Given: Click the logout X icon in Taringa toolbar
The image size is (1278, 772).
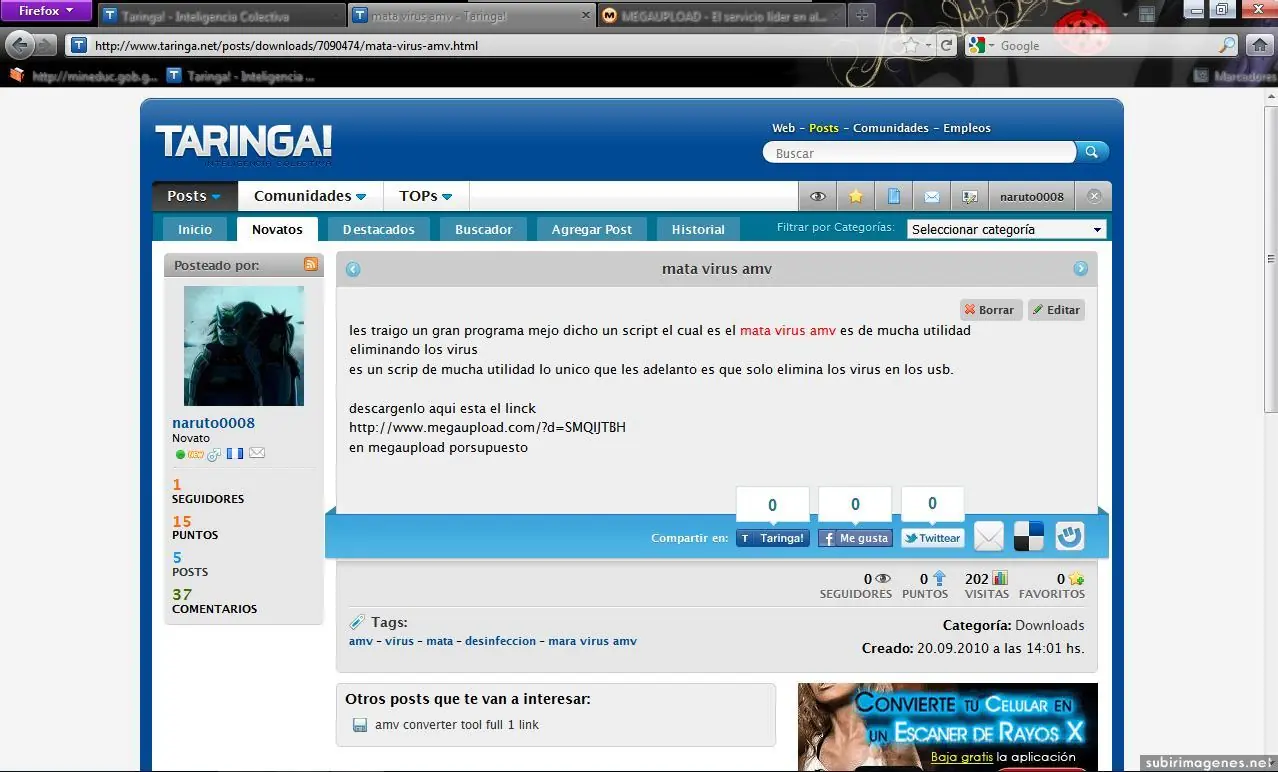Looking at the screenshot, I should (1094, 196).
